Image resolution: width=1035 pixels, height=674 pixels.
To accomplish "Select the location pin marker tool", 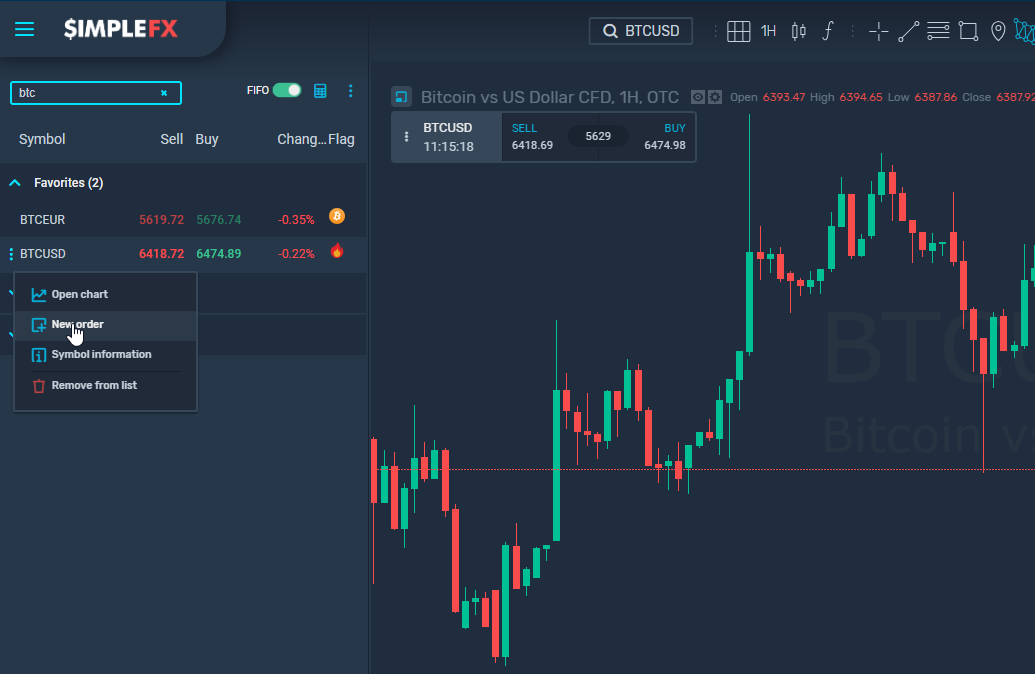I will pyautogui.click(x=997, y=31).
